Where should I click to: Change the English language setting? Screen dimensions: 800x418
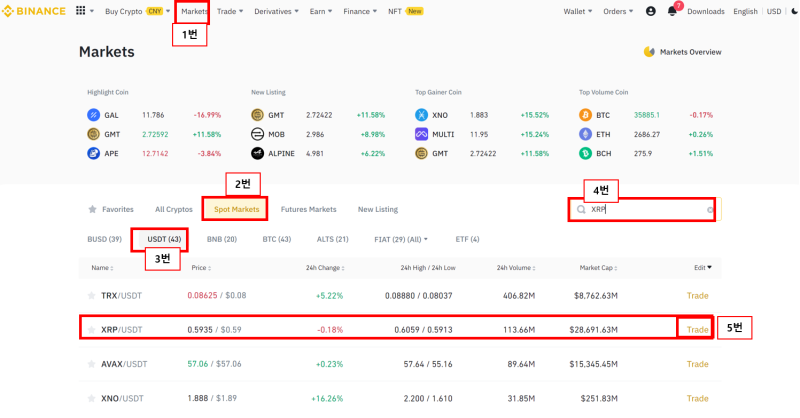(745, 11)
